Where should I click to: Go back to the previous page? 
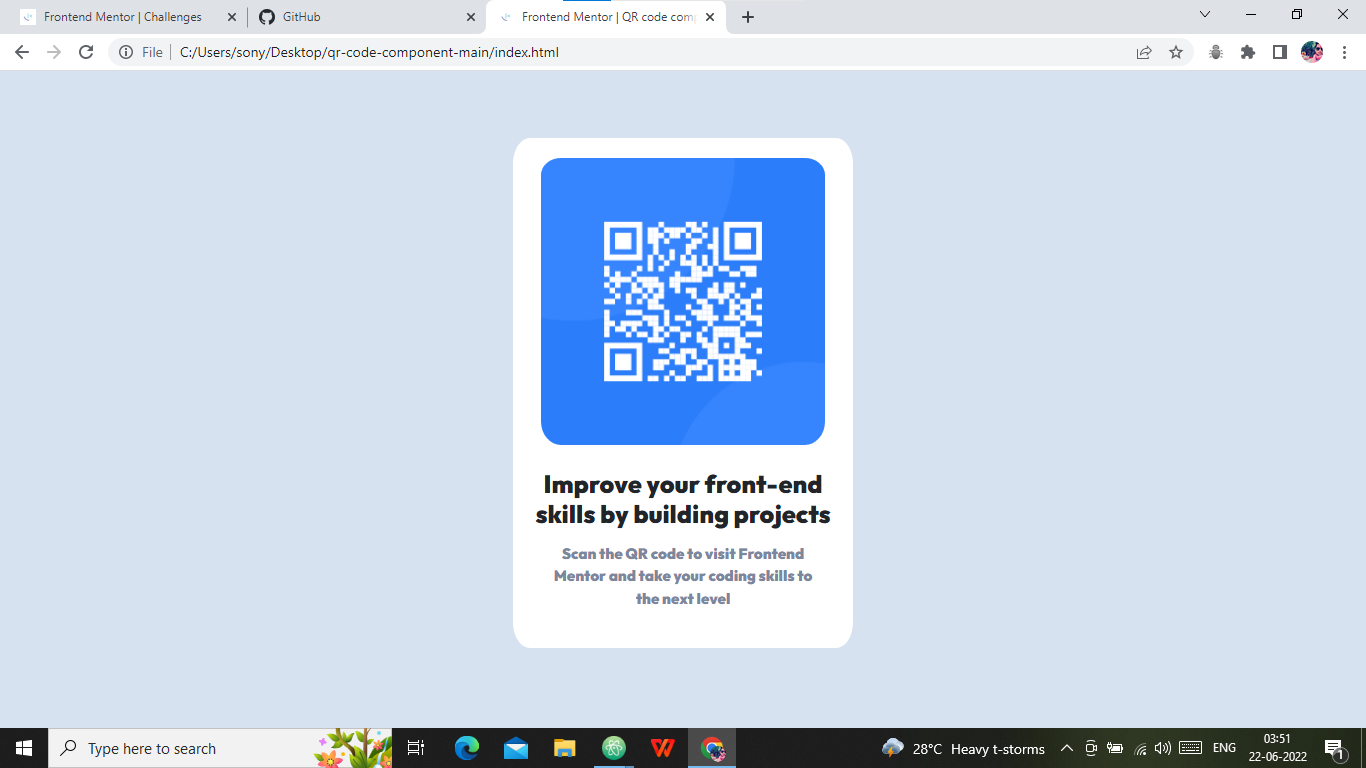click(x=22, y=52)
